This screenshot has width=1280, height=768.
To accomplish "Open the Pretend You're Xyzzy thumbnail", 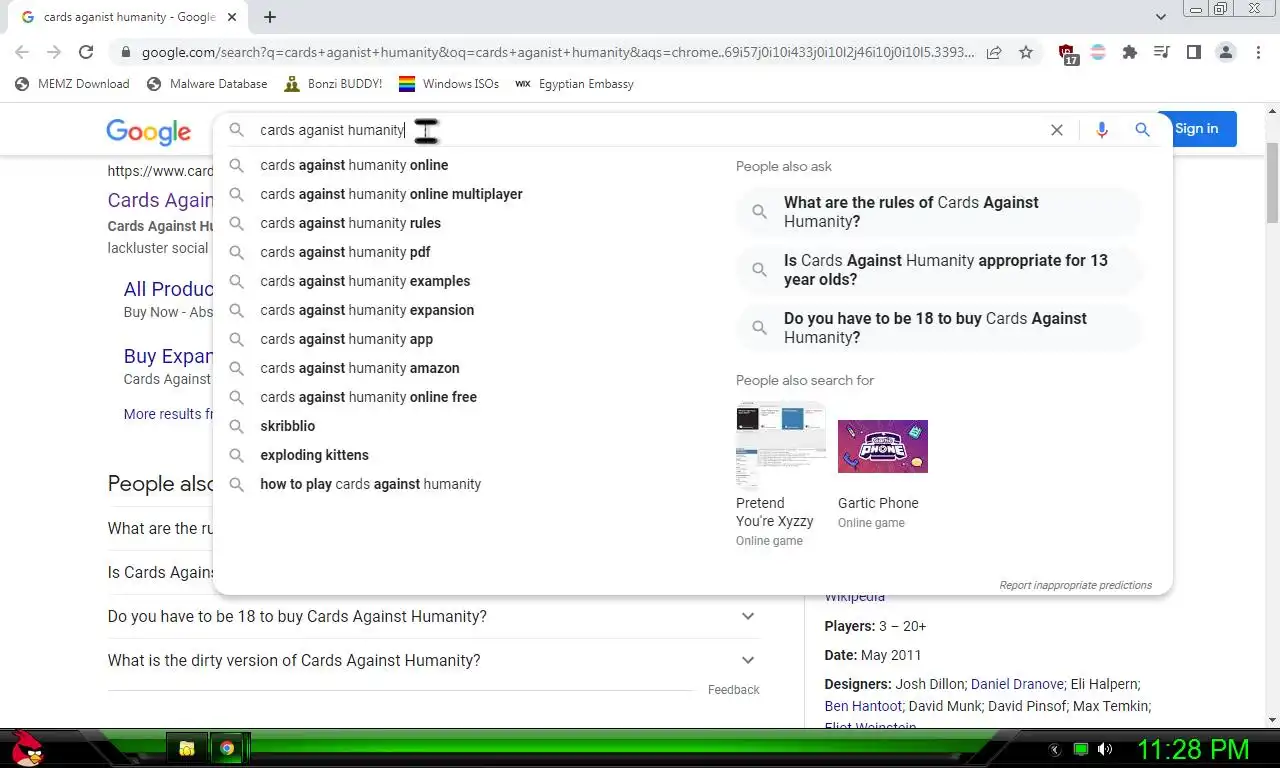I will 781,446.
